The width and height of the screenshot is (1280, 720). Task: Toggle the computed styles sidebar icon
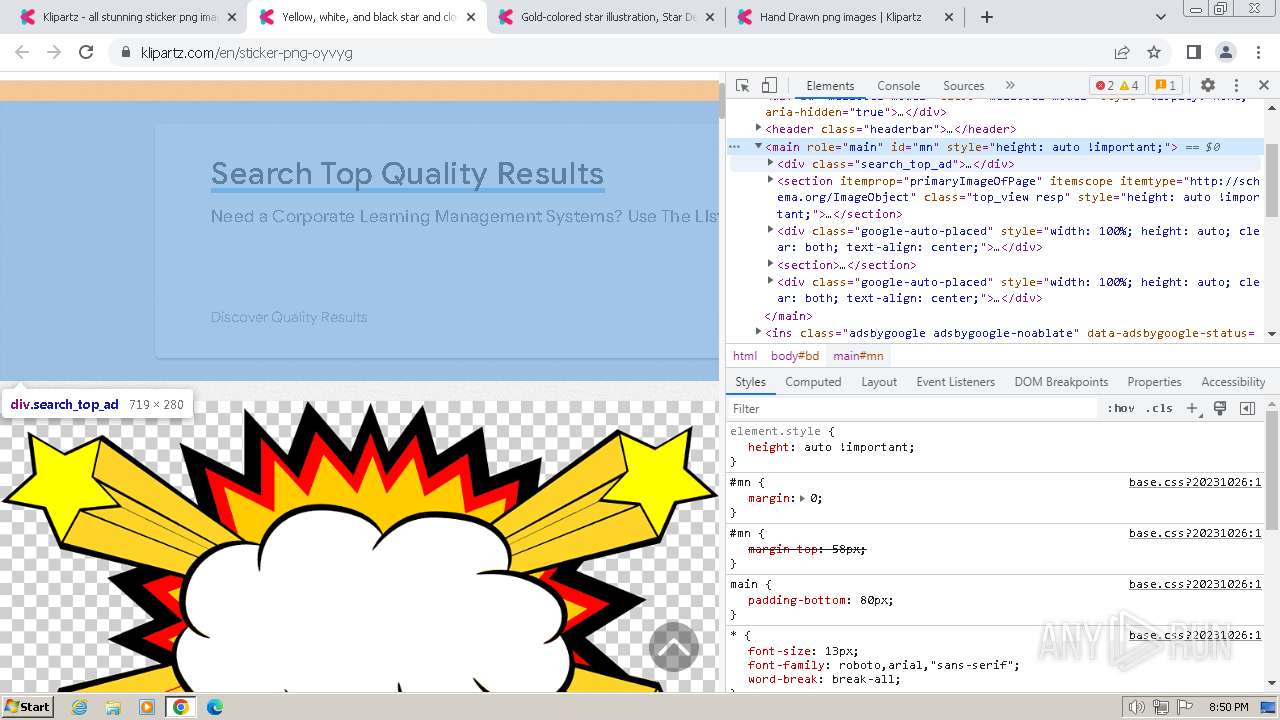click(1247, 408)
